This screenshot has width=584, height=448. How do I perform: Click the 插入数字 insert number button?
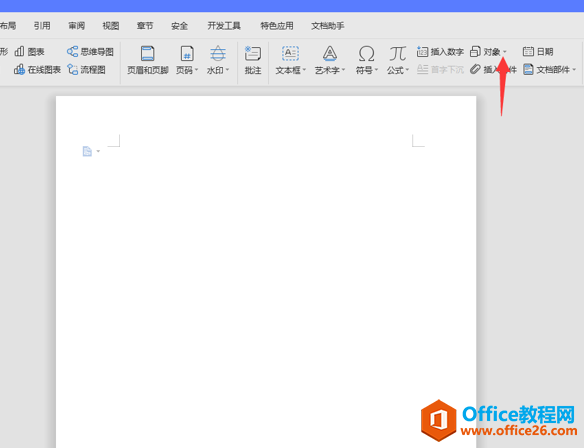(440, 51)
